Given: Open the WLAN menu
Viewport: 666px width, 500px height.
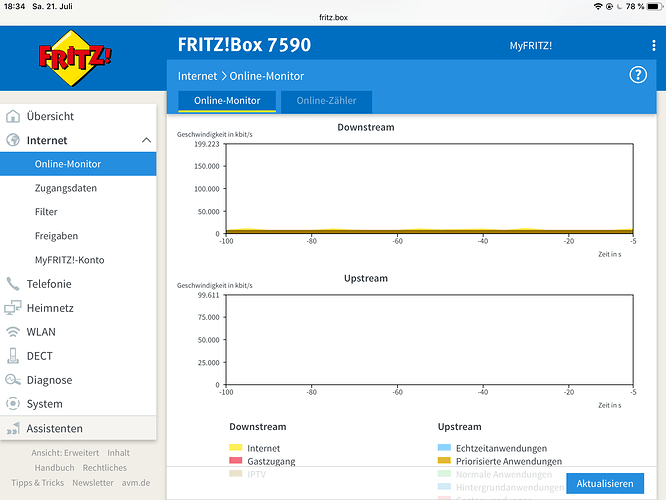Looking at the screenshot, I should pos(78,332).
